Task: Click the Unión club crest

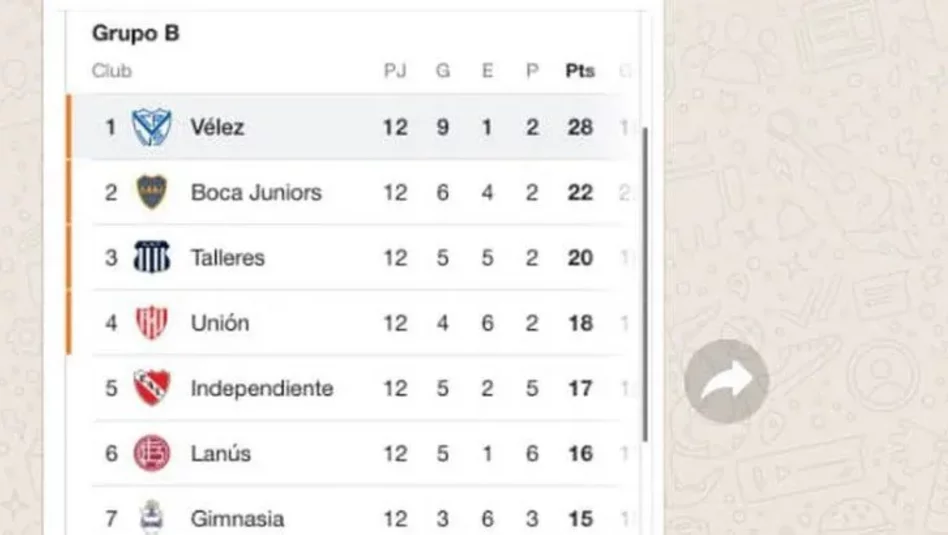Action: coord(152,322)
